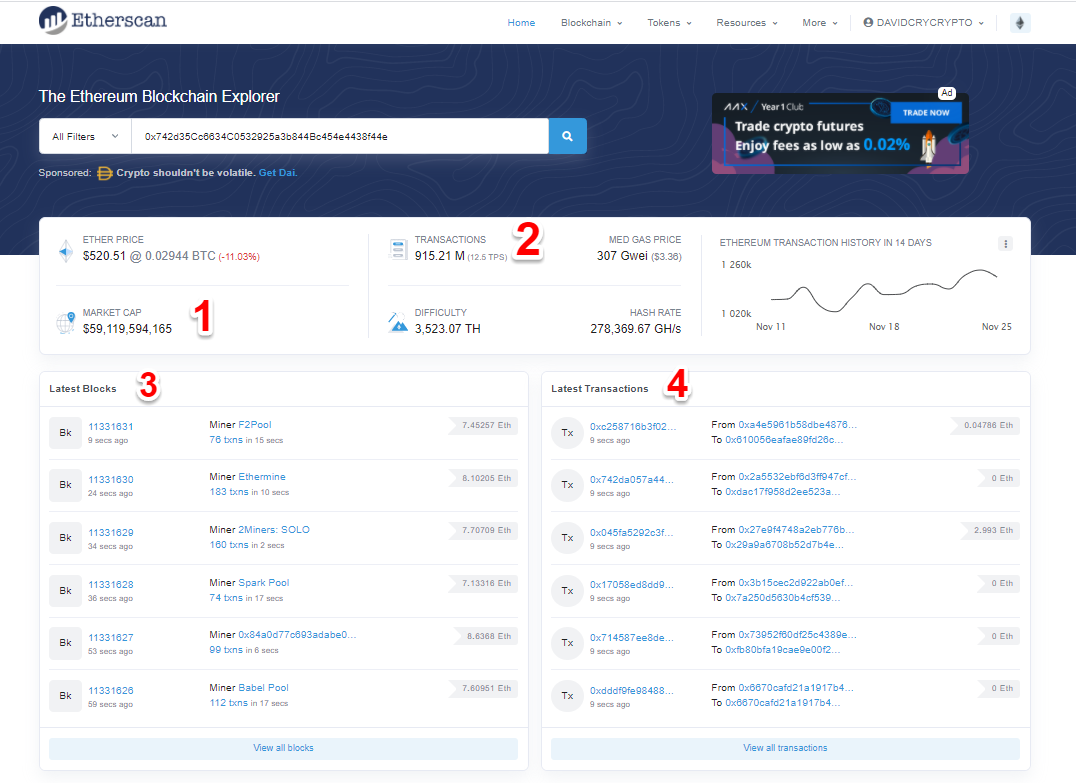Select the Home menu item
The image size is (1076, 783).
521,22
